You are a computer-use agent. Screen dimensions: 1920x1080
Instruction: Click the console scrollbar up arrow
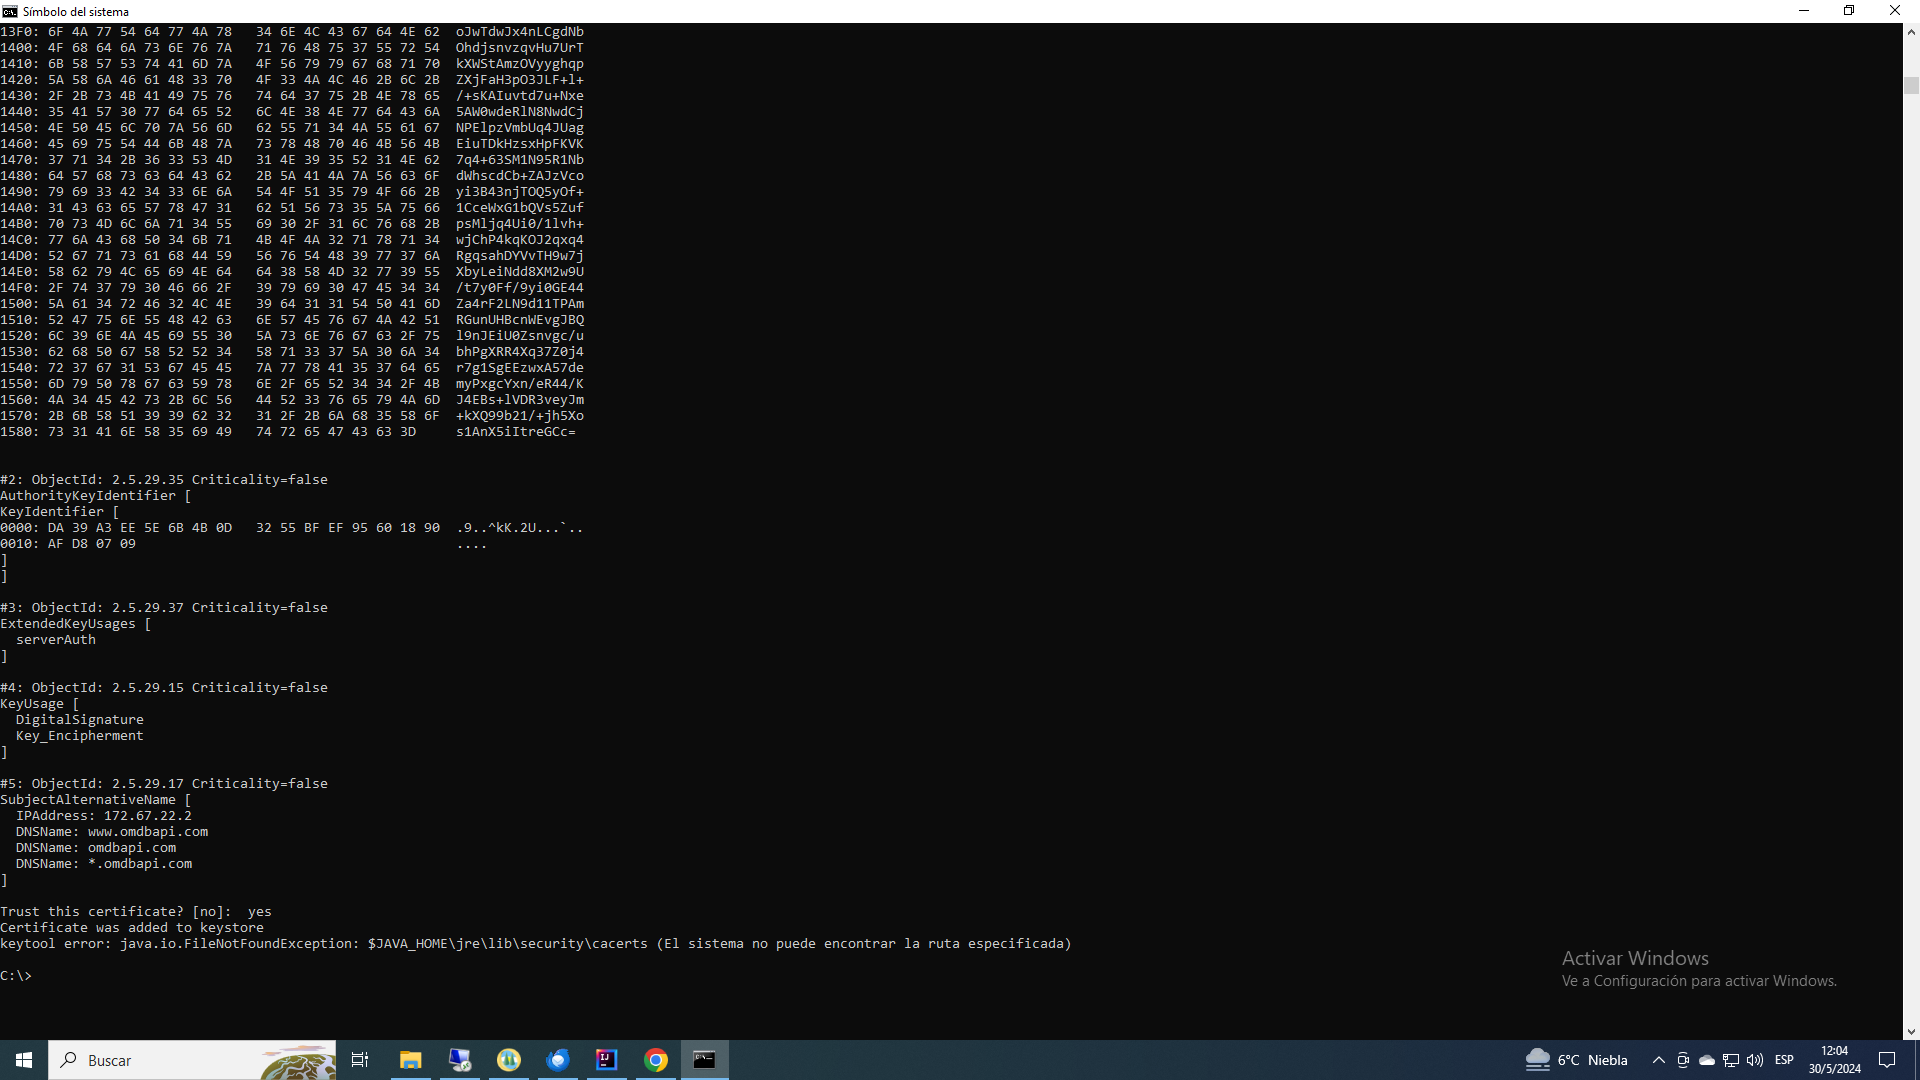1911,32
